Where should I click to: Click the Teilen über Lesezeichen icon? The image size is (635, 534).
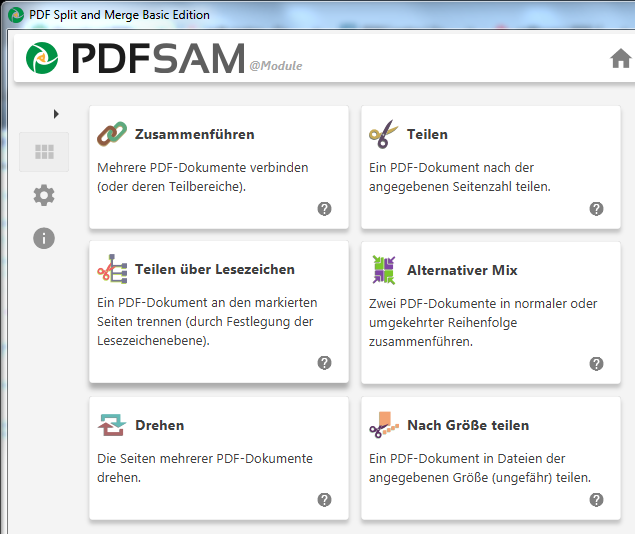pos(112,269)
